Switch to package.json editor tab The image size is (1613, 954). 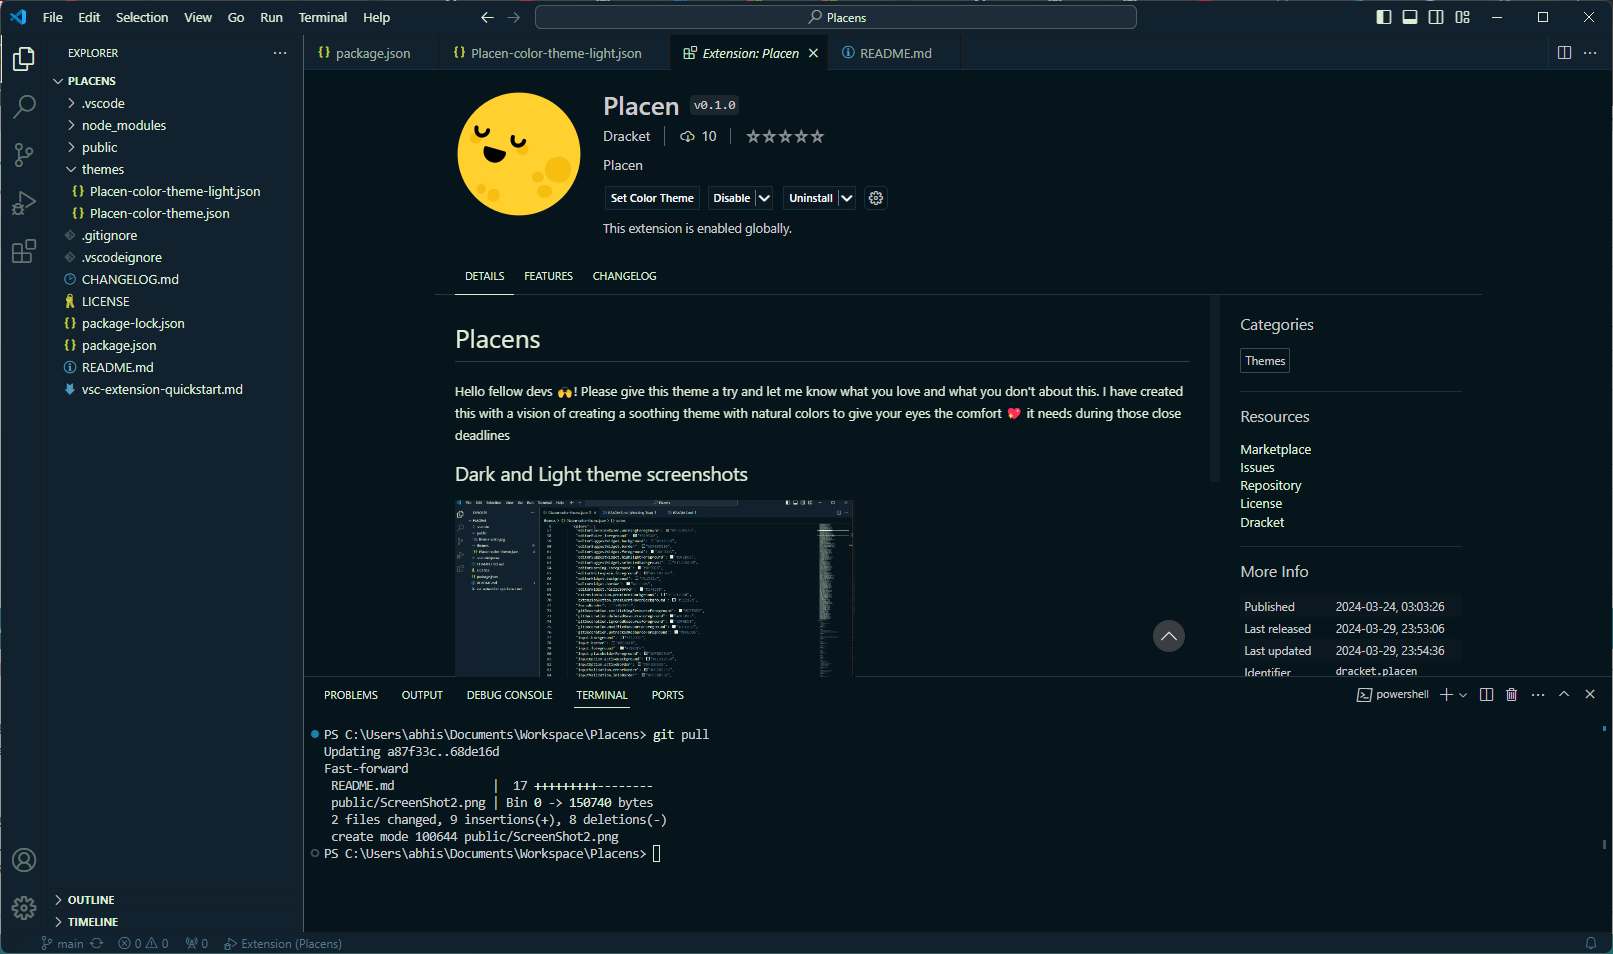click(x=371, y=53)
